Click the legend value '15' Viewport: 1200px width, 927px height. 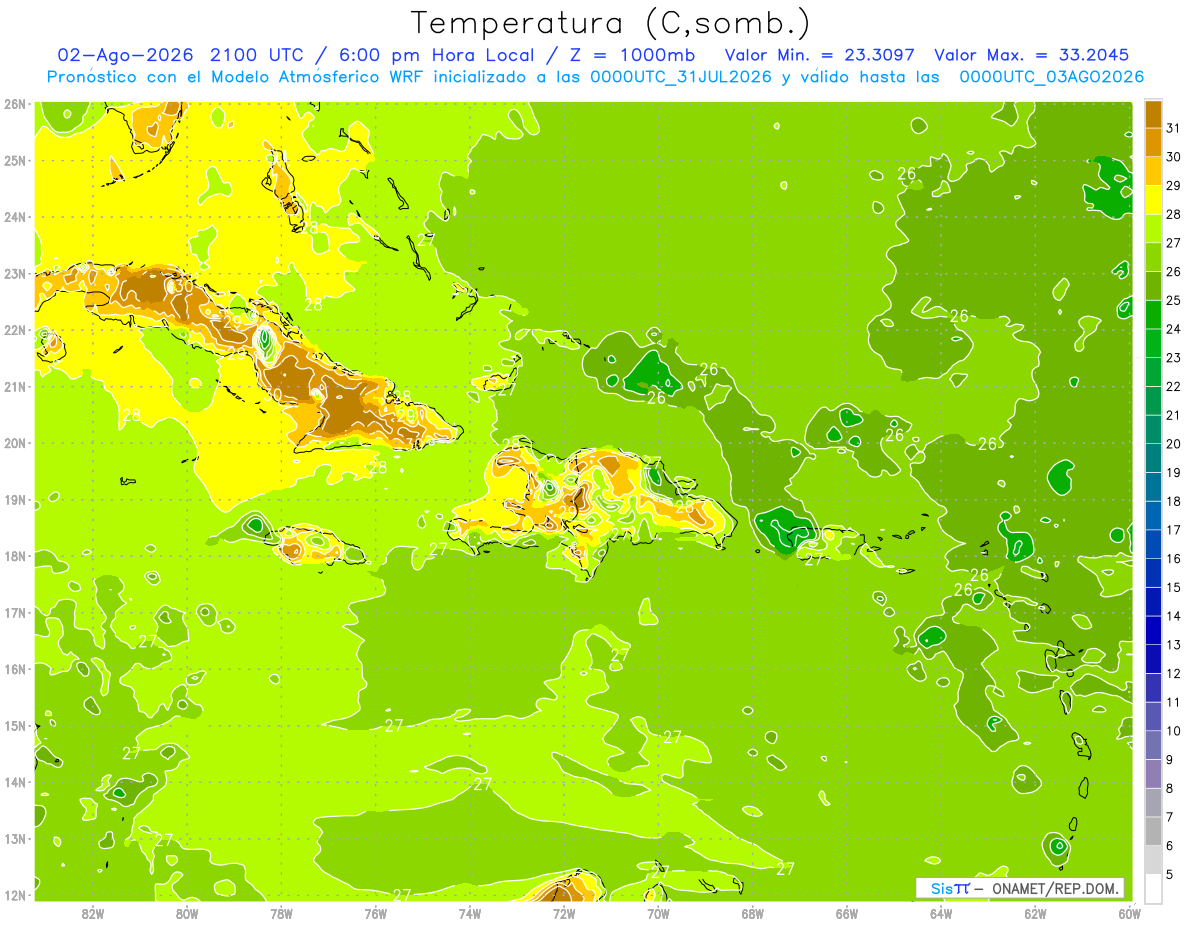1174,587
